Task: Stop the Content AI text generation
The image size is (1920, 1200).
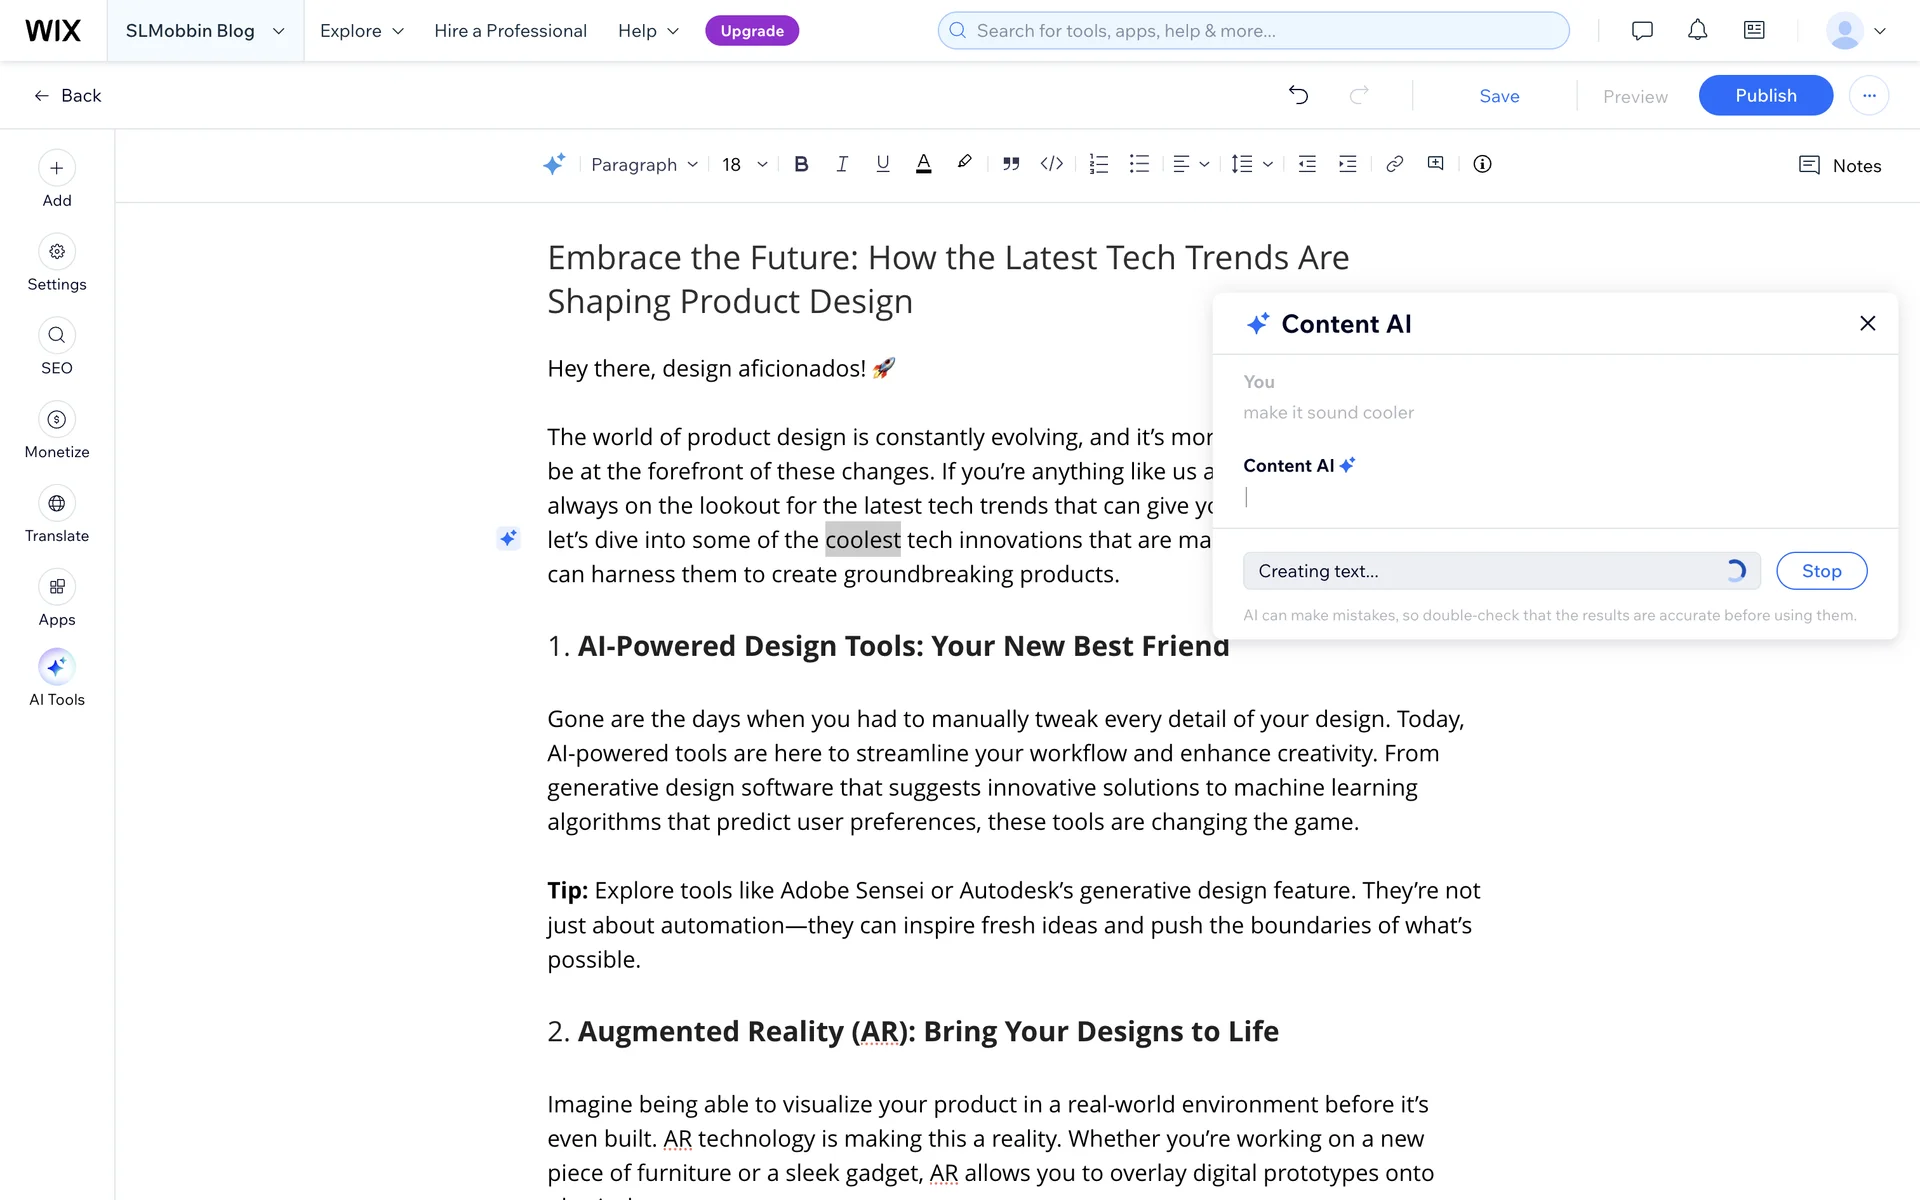Action: [x=1821, y=571]
